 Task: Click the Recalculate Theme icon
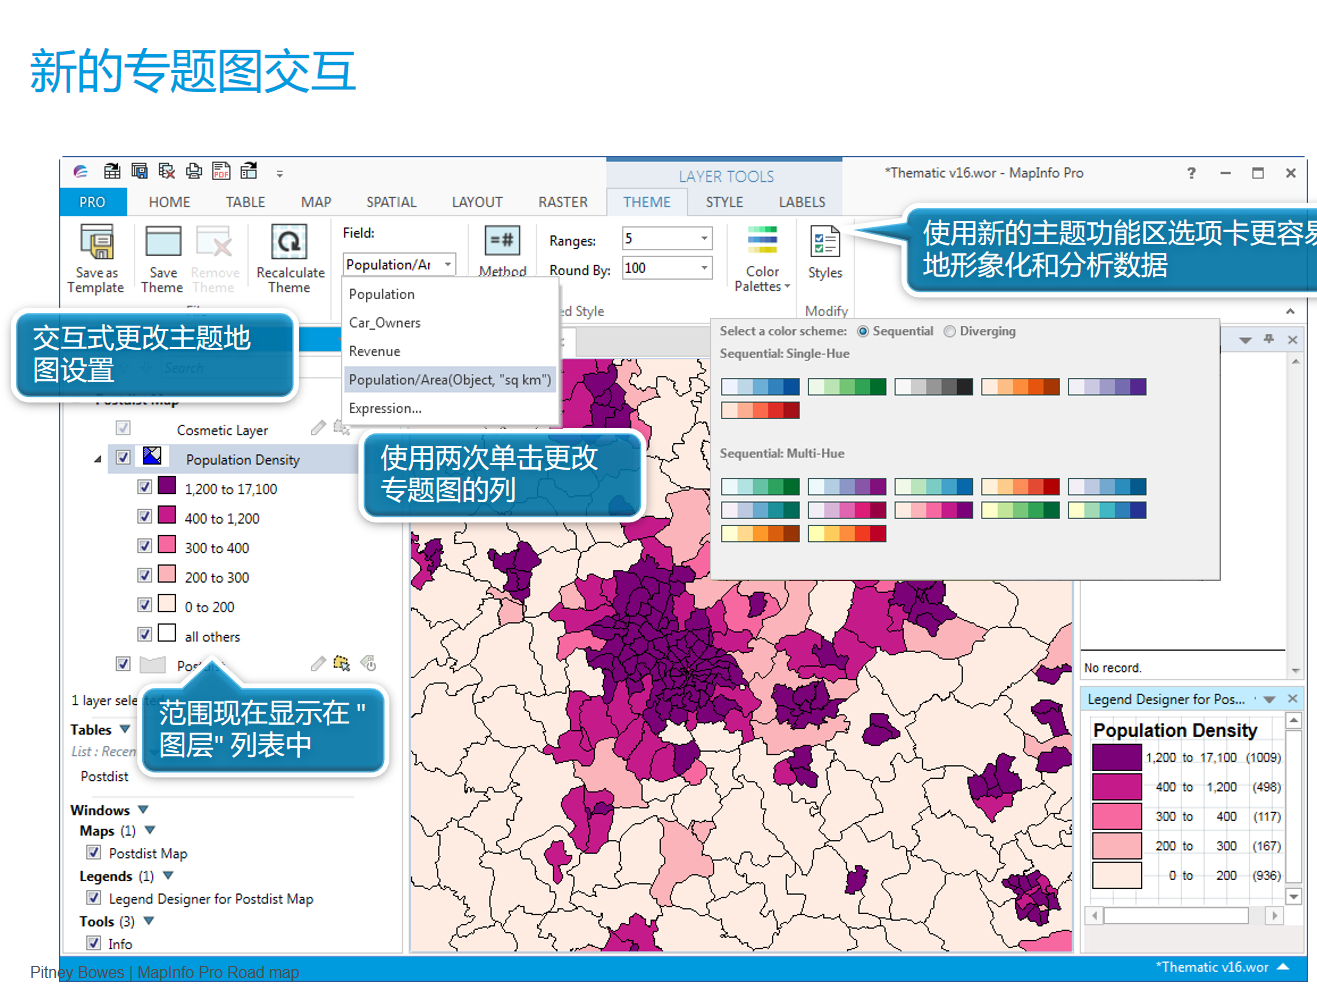coord(289,243)
